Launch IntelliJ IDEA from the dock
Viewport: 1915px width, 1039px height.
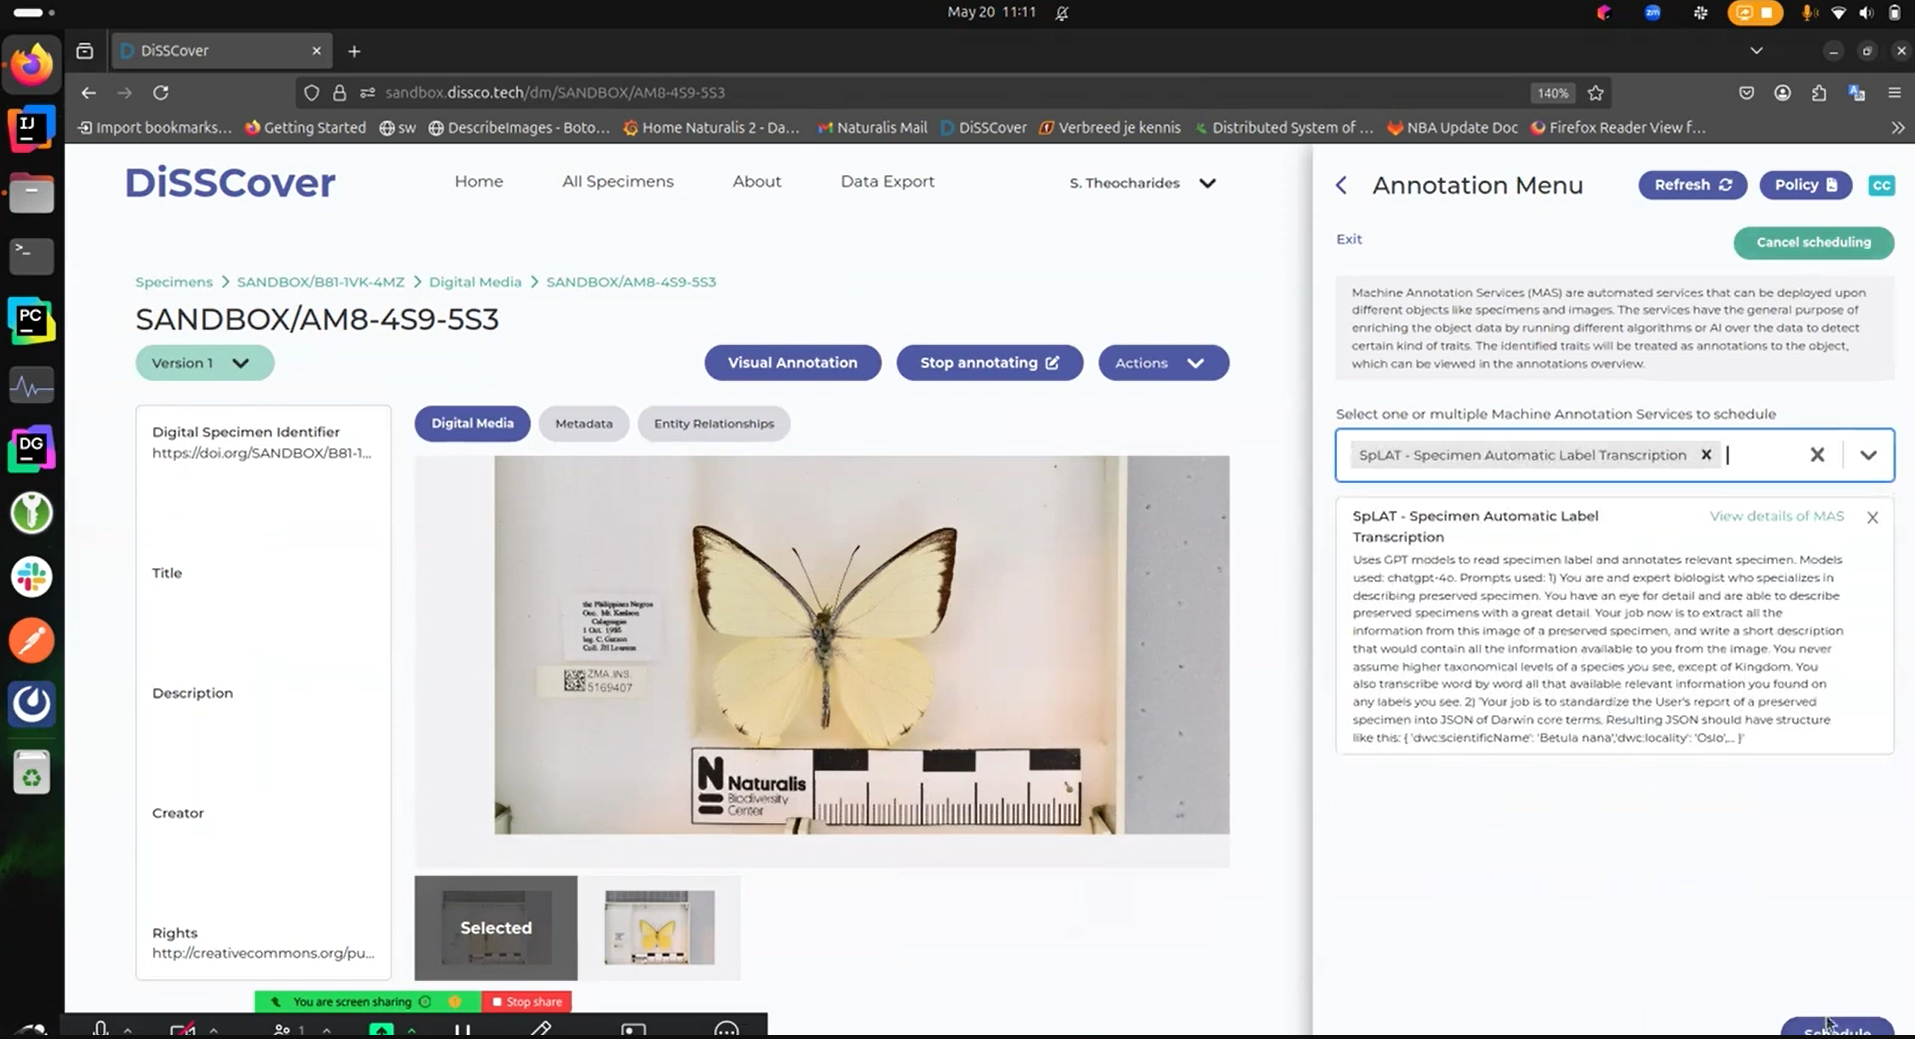pyautogui.click(x=31, y=128)
